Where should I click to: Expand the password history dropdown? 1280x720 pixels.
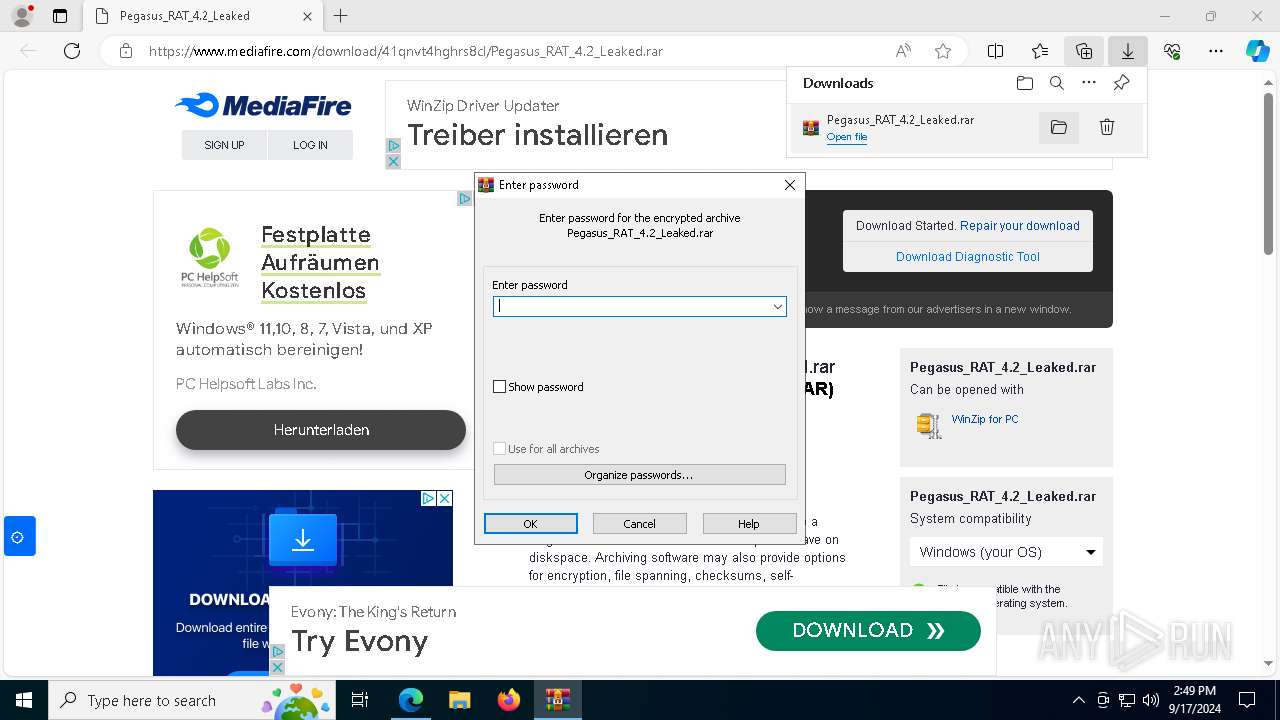[777, 307]
